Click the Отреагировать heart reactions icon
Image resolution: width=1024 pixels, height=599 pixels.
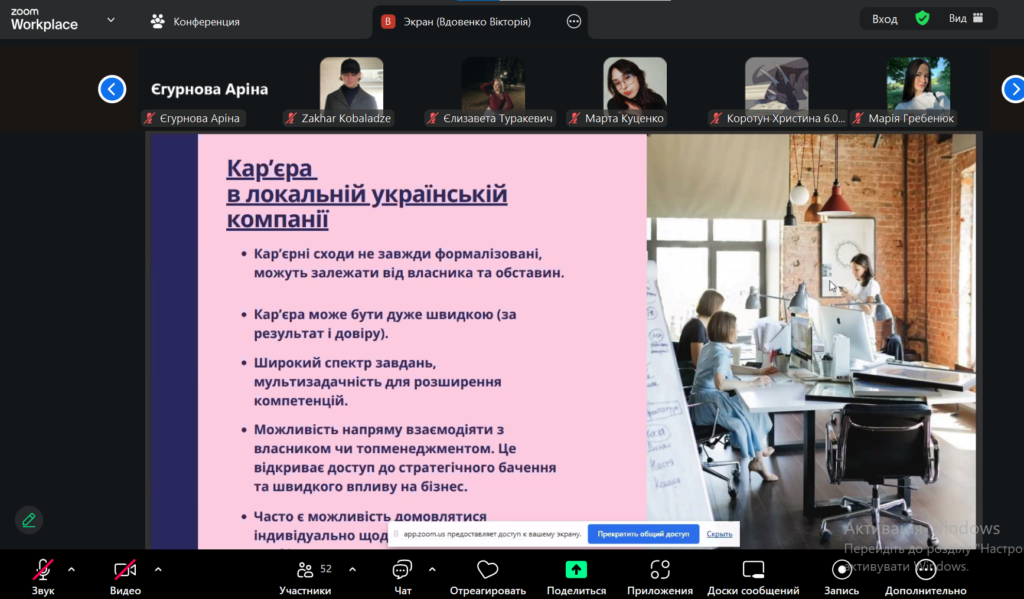pyautogui.click(x=488, y=571)
